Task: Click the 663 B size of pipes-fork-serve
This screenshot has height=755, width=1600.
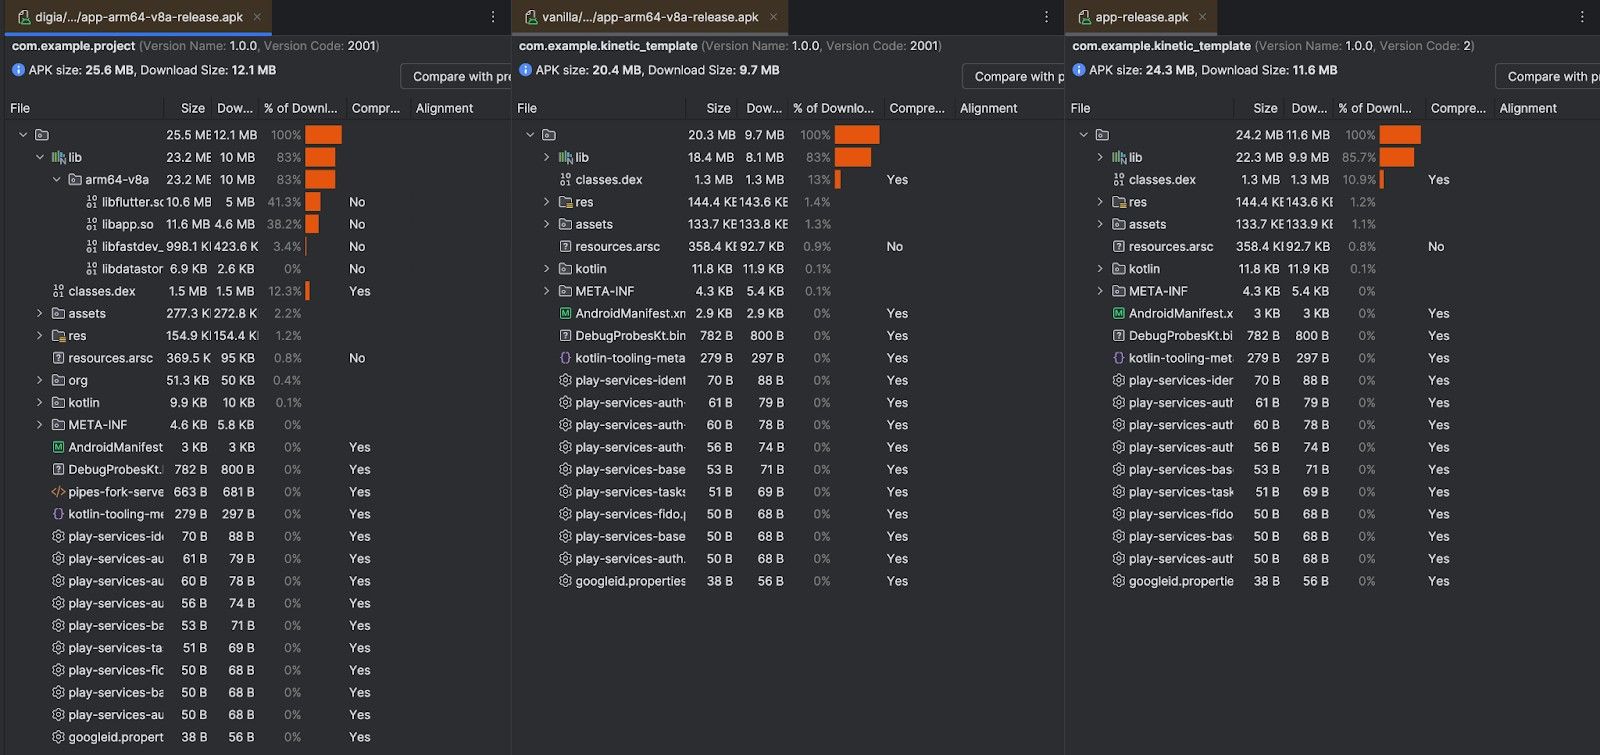Action: [191, 492]
